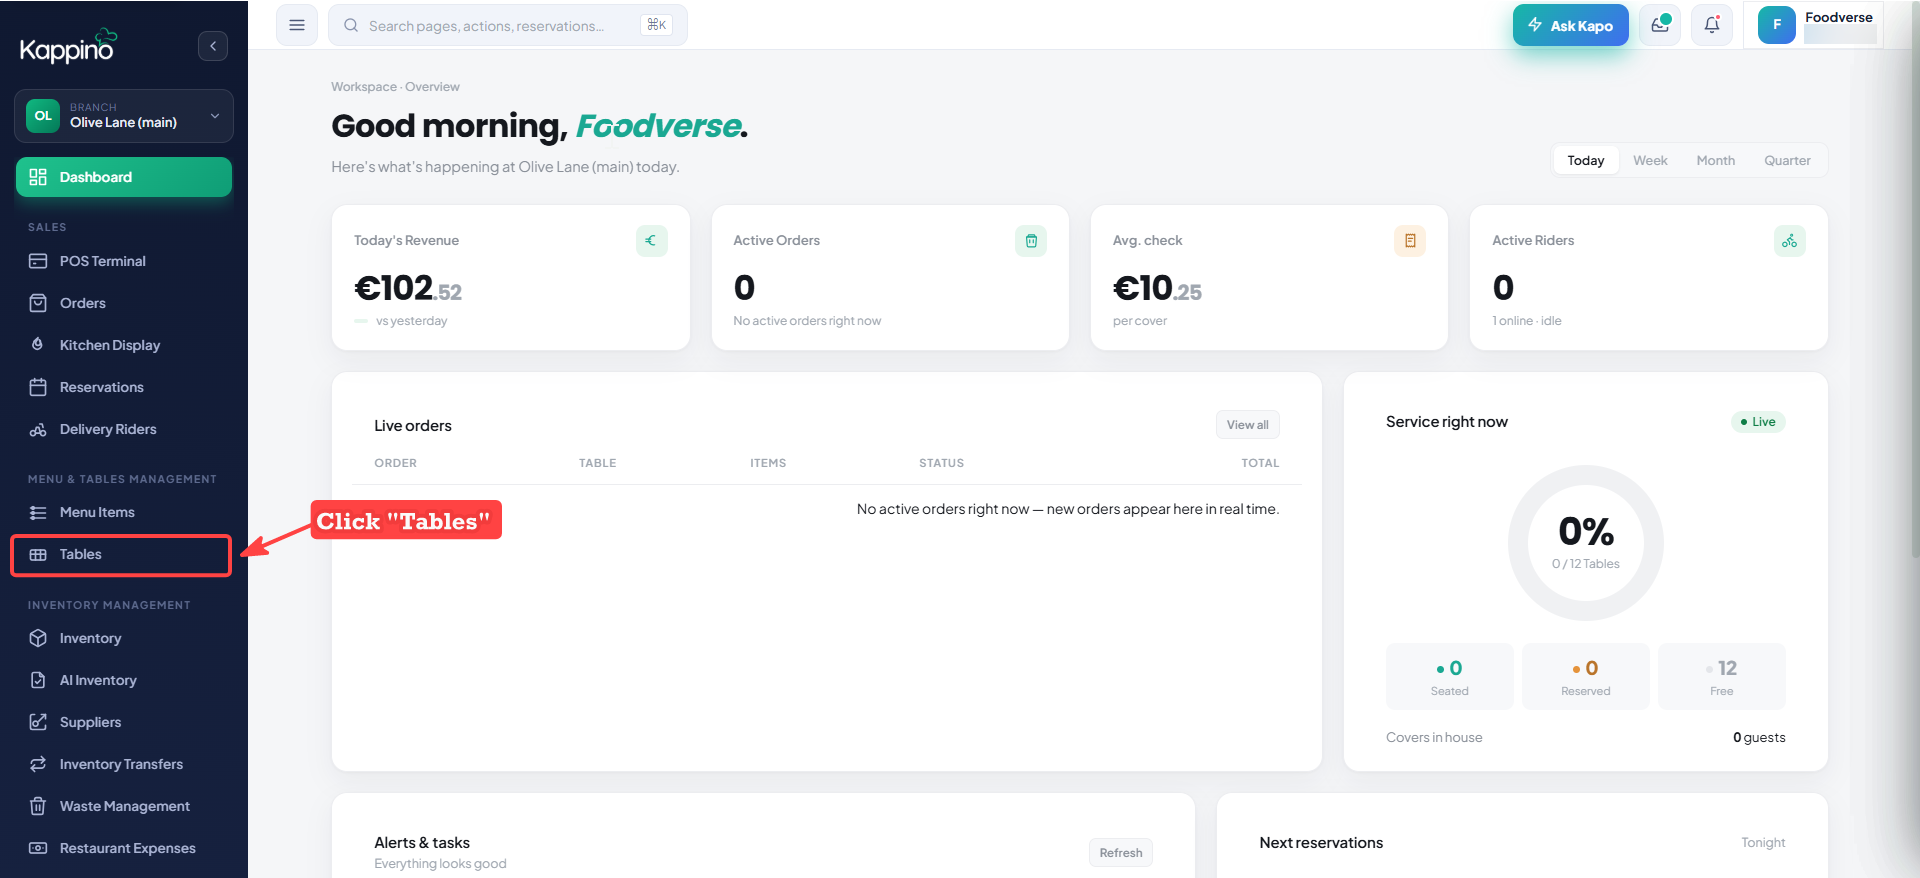Screen dimensions: 1920x878
Task: Click the Reservations calendar icon
Action: coord(38,387)
